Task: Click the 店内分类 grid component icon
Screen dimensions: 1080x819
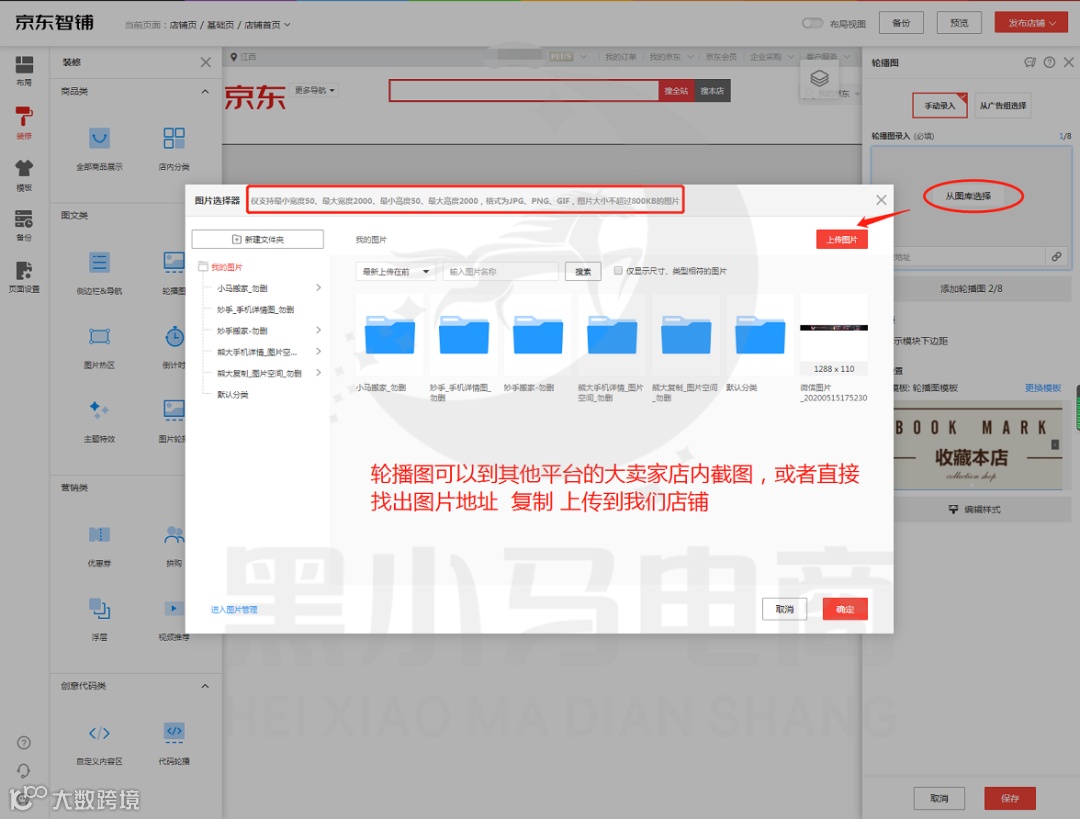Action: click(x=174, y=138)
